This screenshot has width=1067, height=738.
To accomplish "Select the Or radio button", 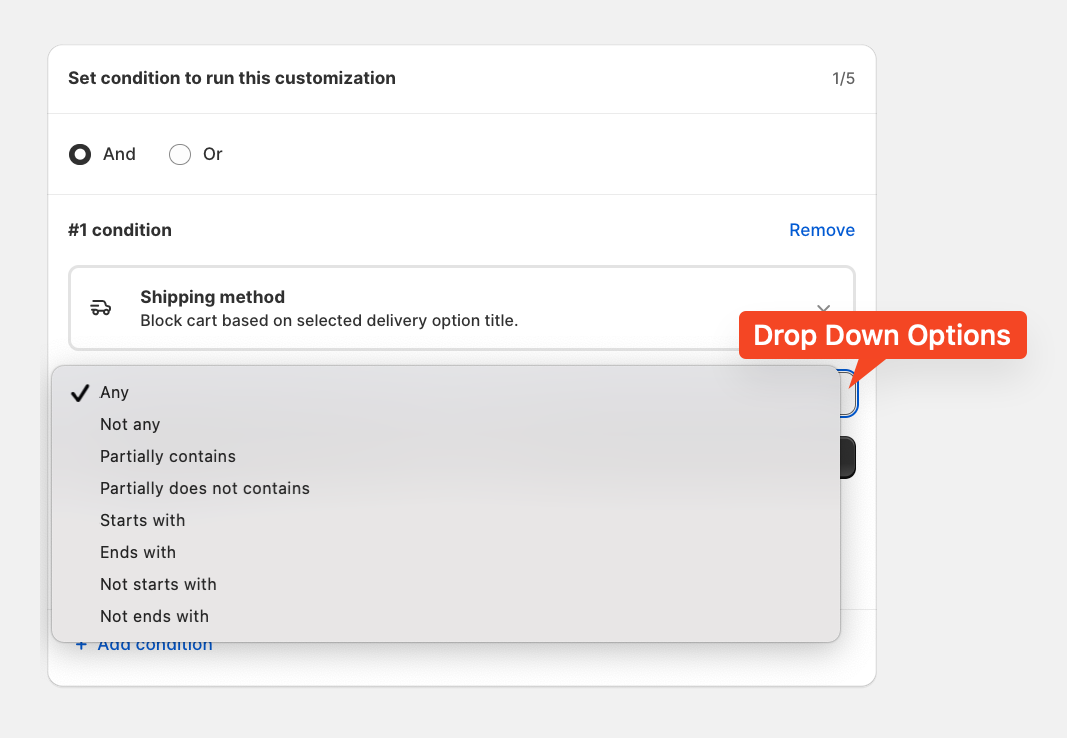I will point(180,154).
